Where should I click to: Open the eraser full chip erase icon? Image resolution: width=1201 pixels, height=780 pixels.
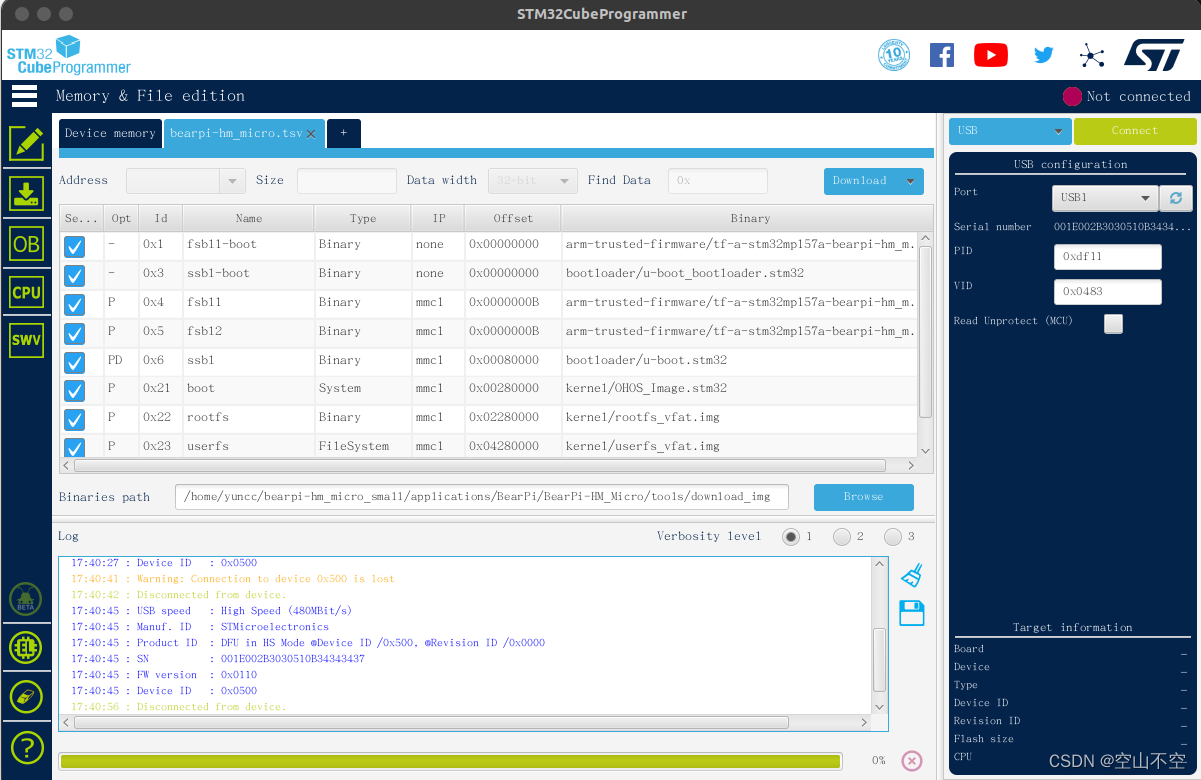(x=26, y=697)
